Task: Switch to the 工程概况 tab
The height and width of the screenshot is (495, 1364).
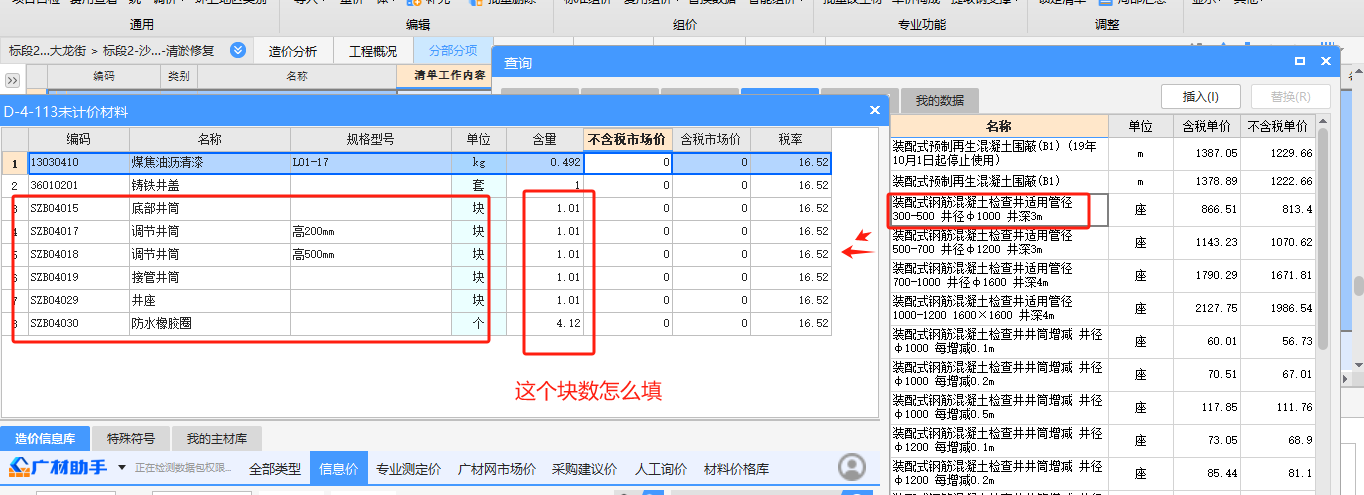Action: [372, 51]
